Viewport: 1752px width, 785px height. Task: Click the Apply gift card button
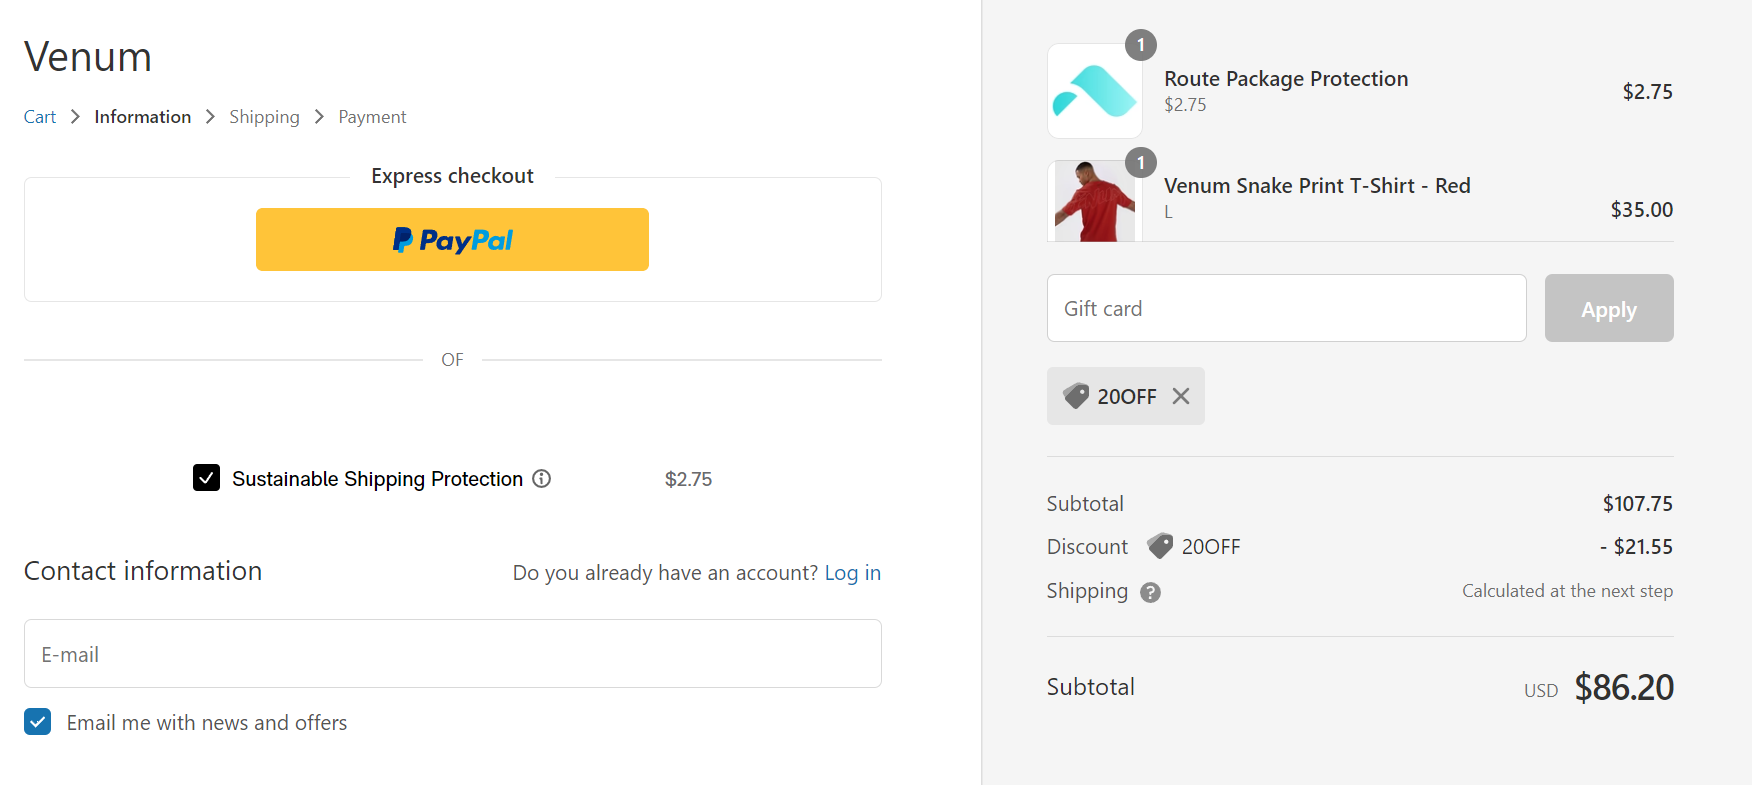click(x=1609, y=308)
